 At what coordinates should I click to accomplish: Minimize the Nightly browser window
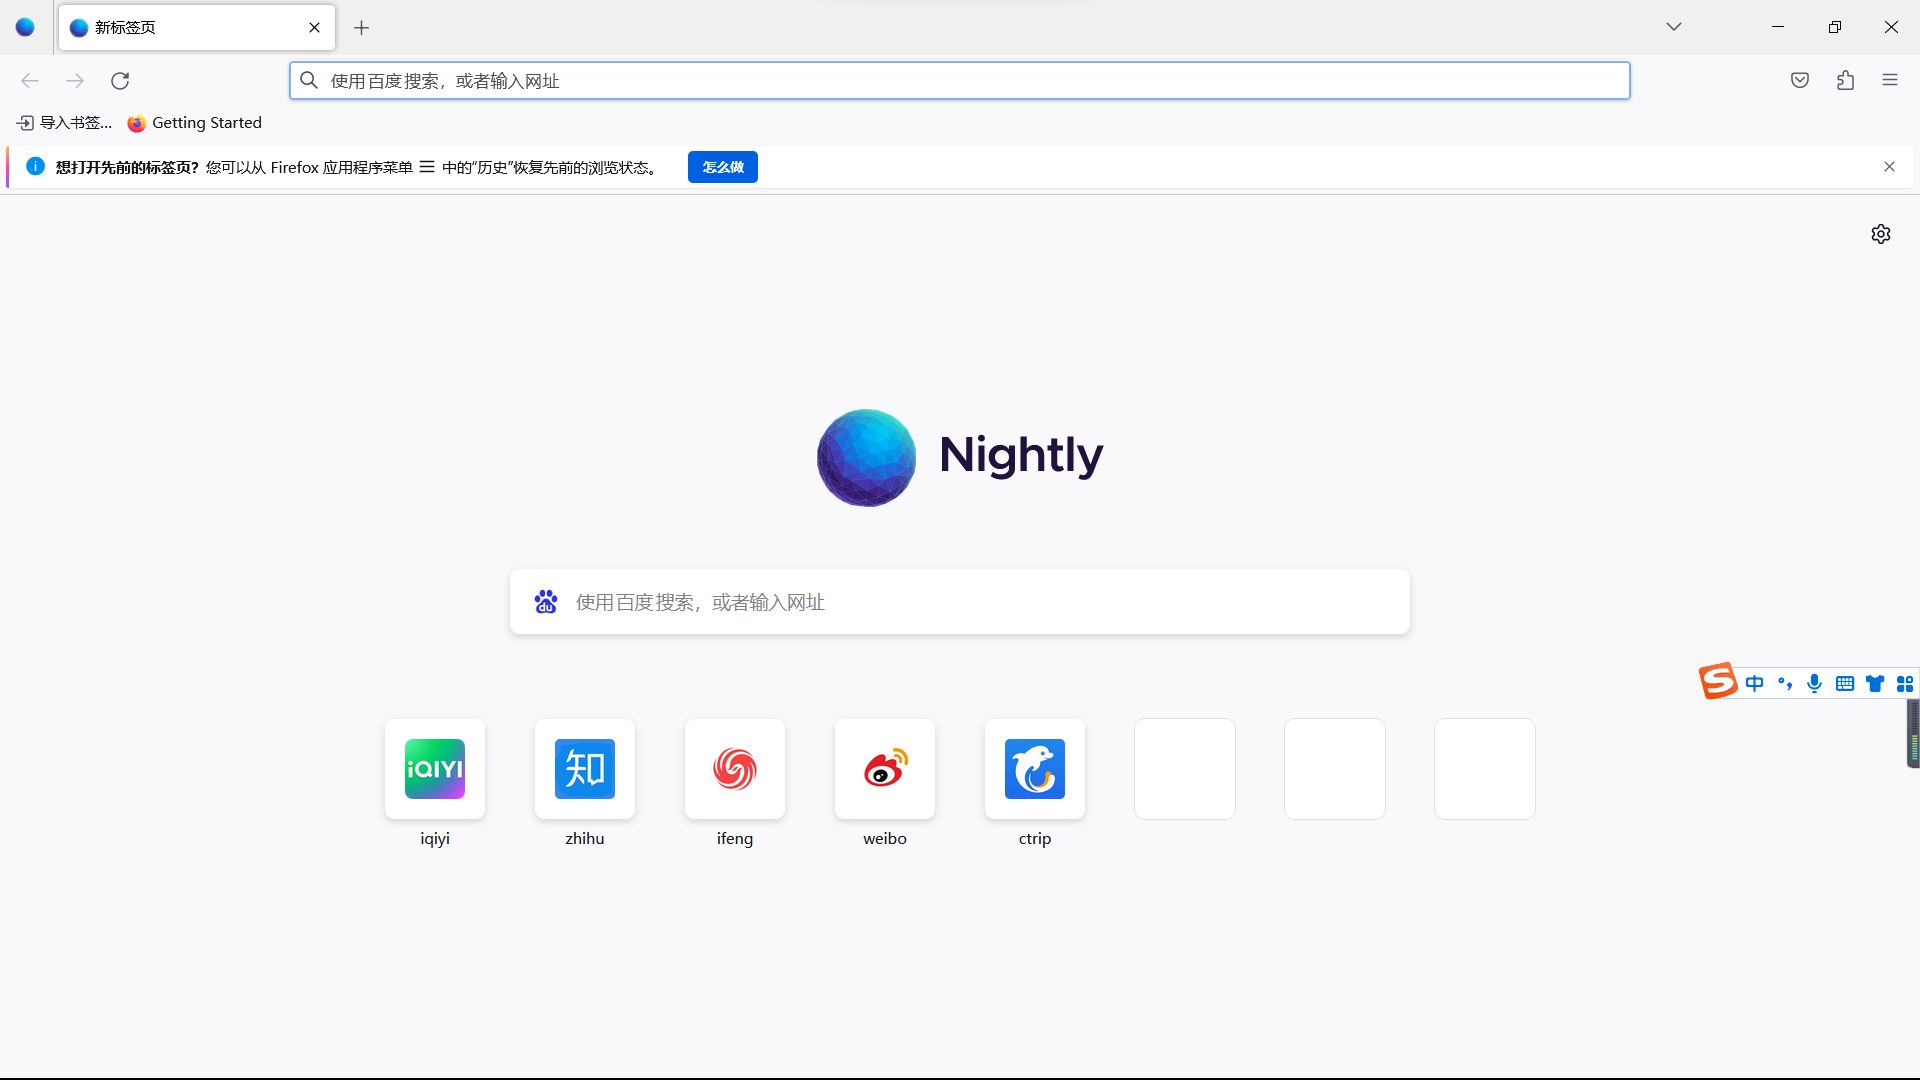(1778, 27)
